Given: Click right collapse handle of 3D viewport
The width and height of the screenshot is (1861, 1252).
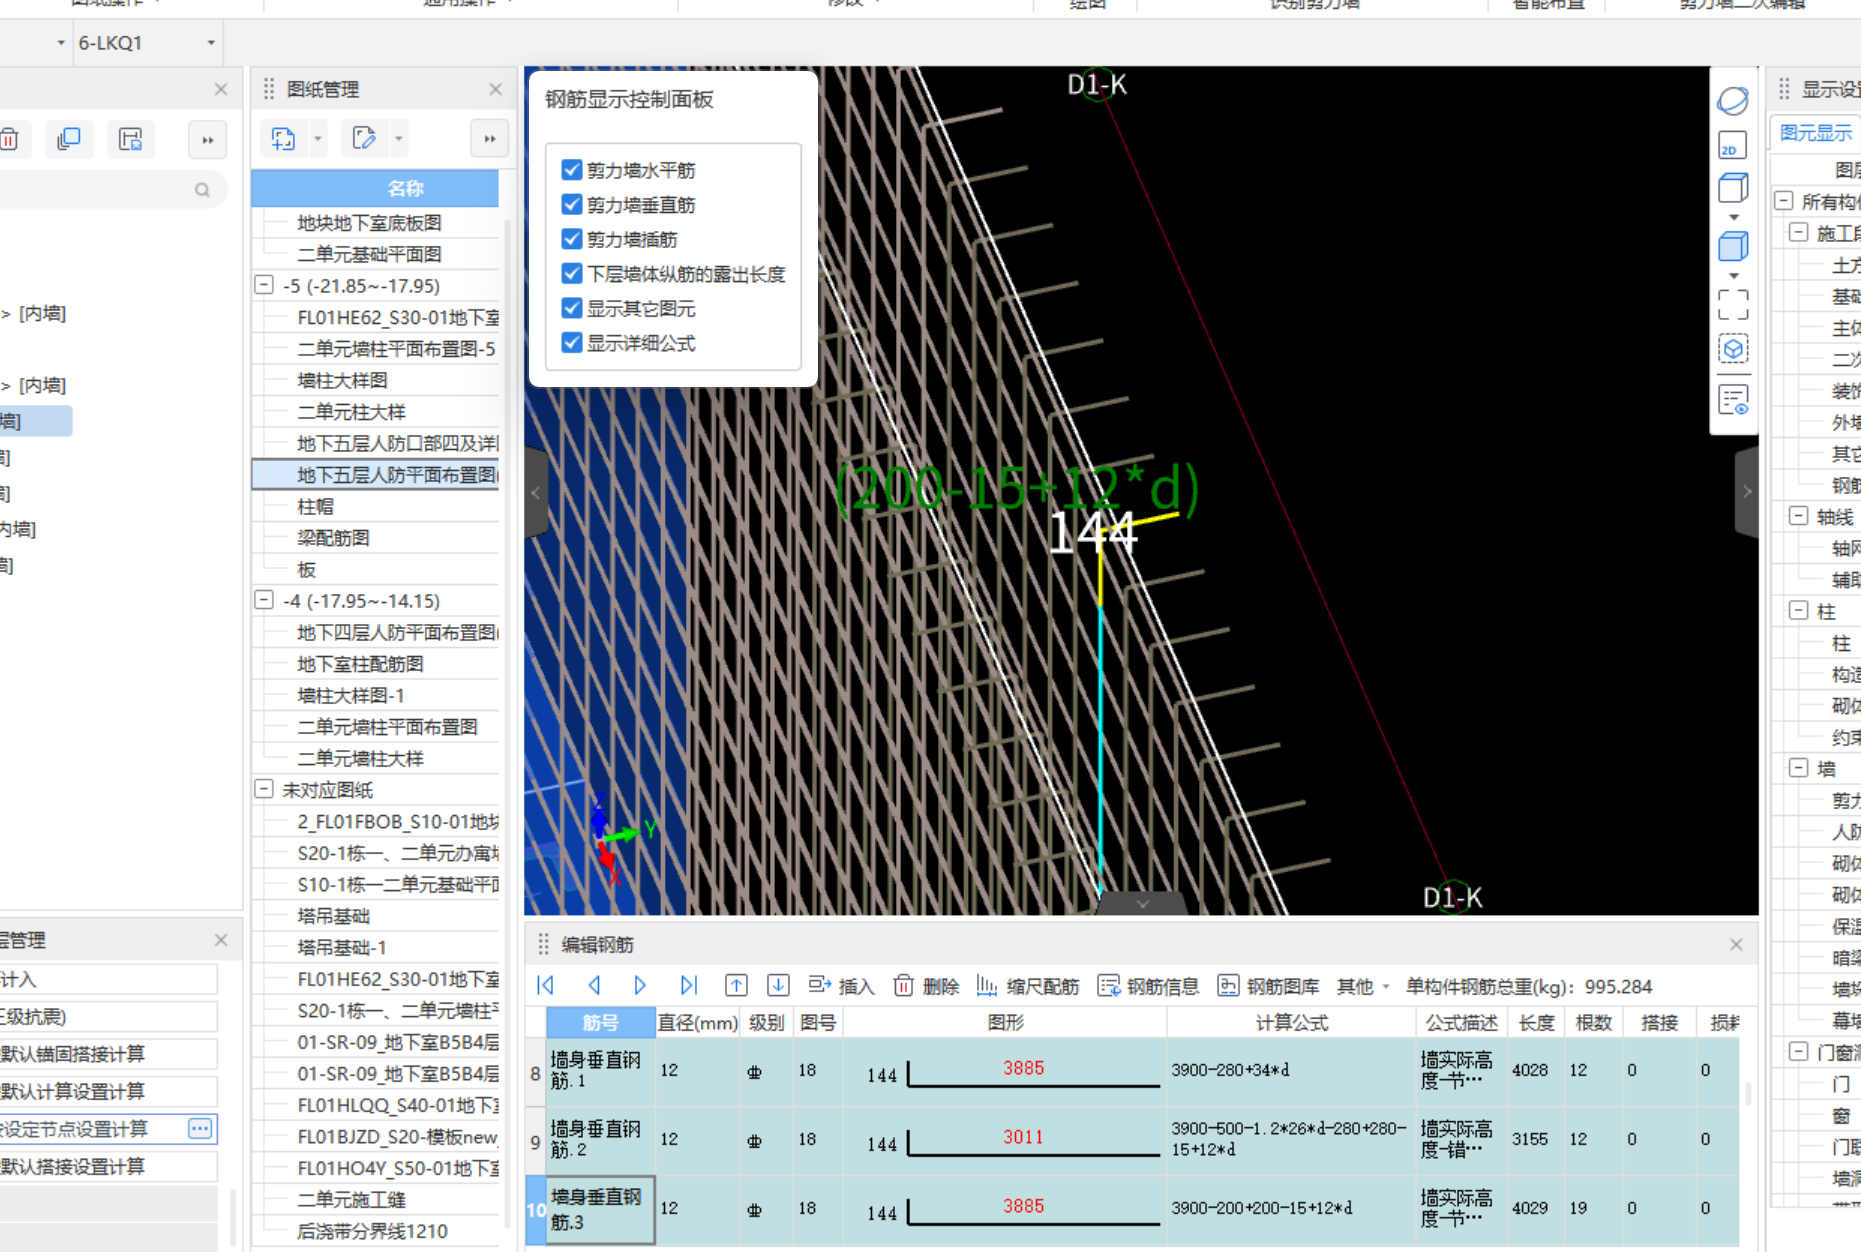Looking at the screenshot, I should (1747, 492).
